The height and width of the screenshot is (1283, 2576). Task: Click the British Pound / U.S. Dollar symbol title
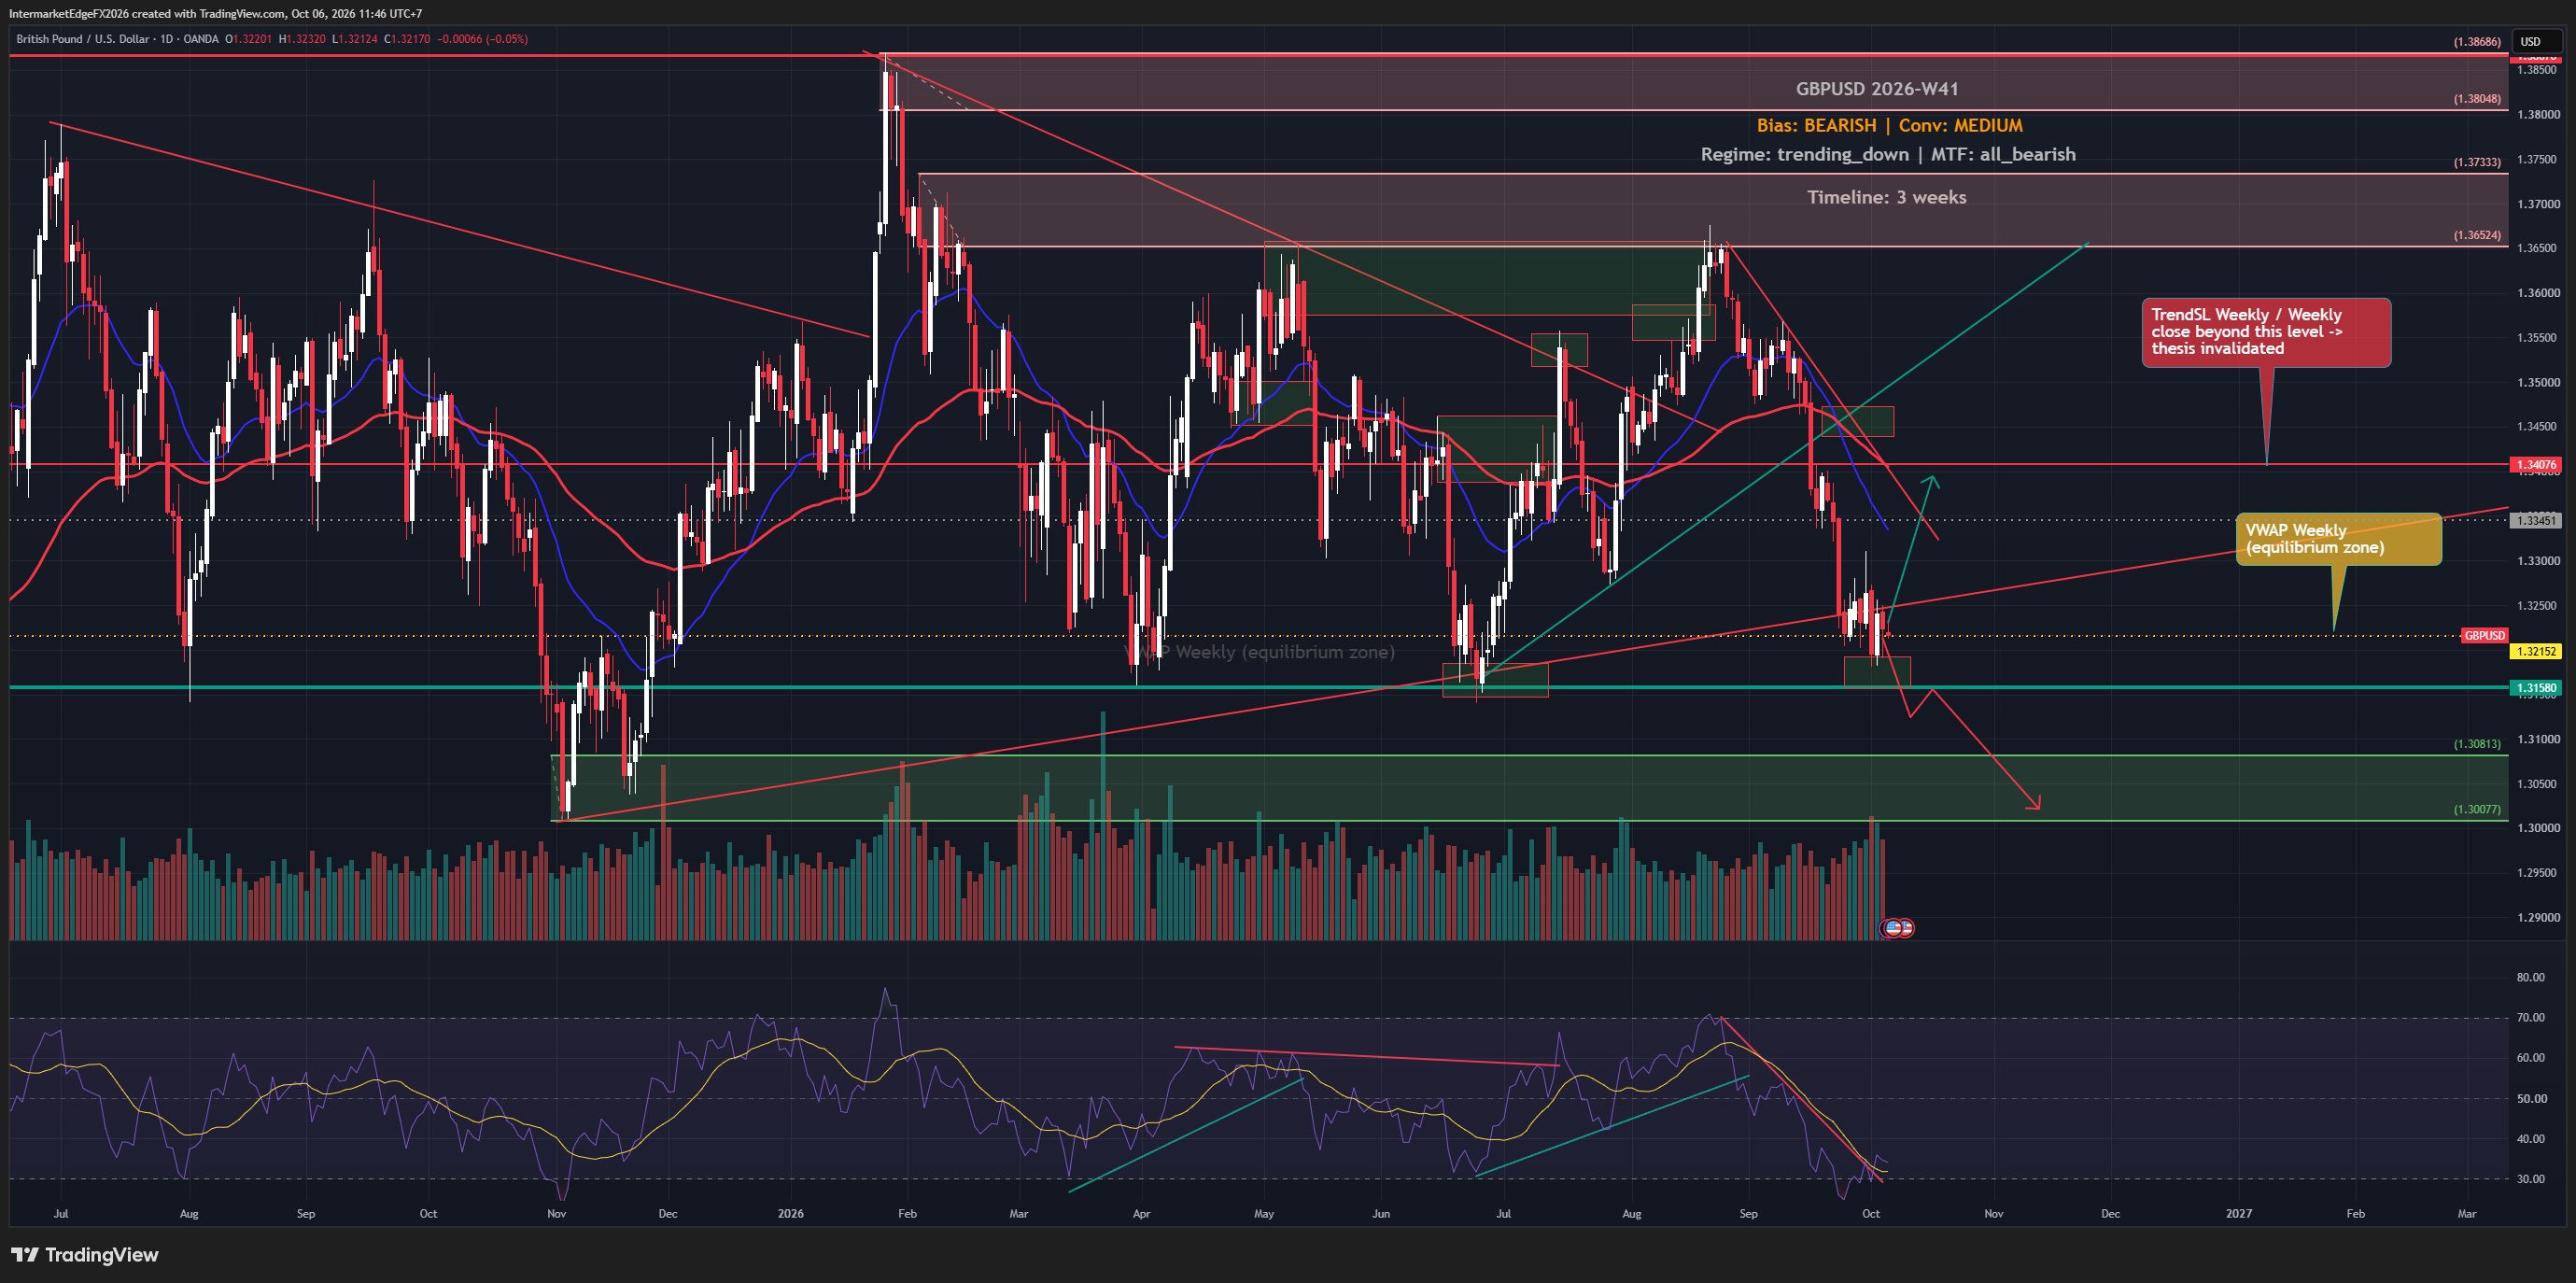click(x=85, y=39)
